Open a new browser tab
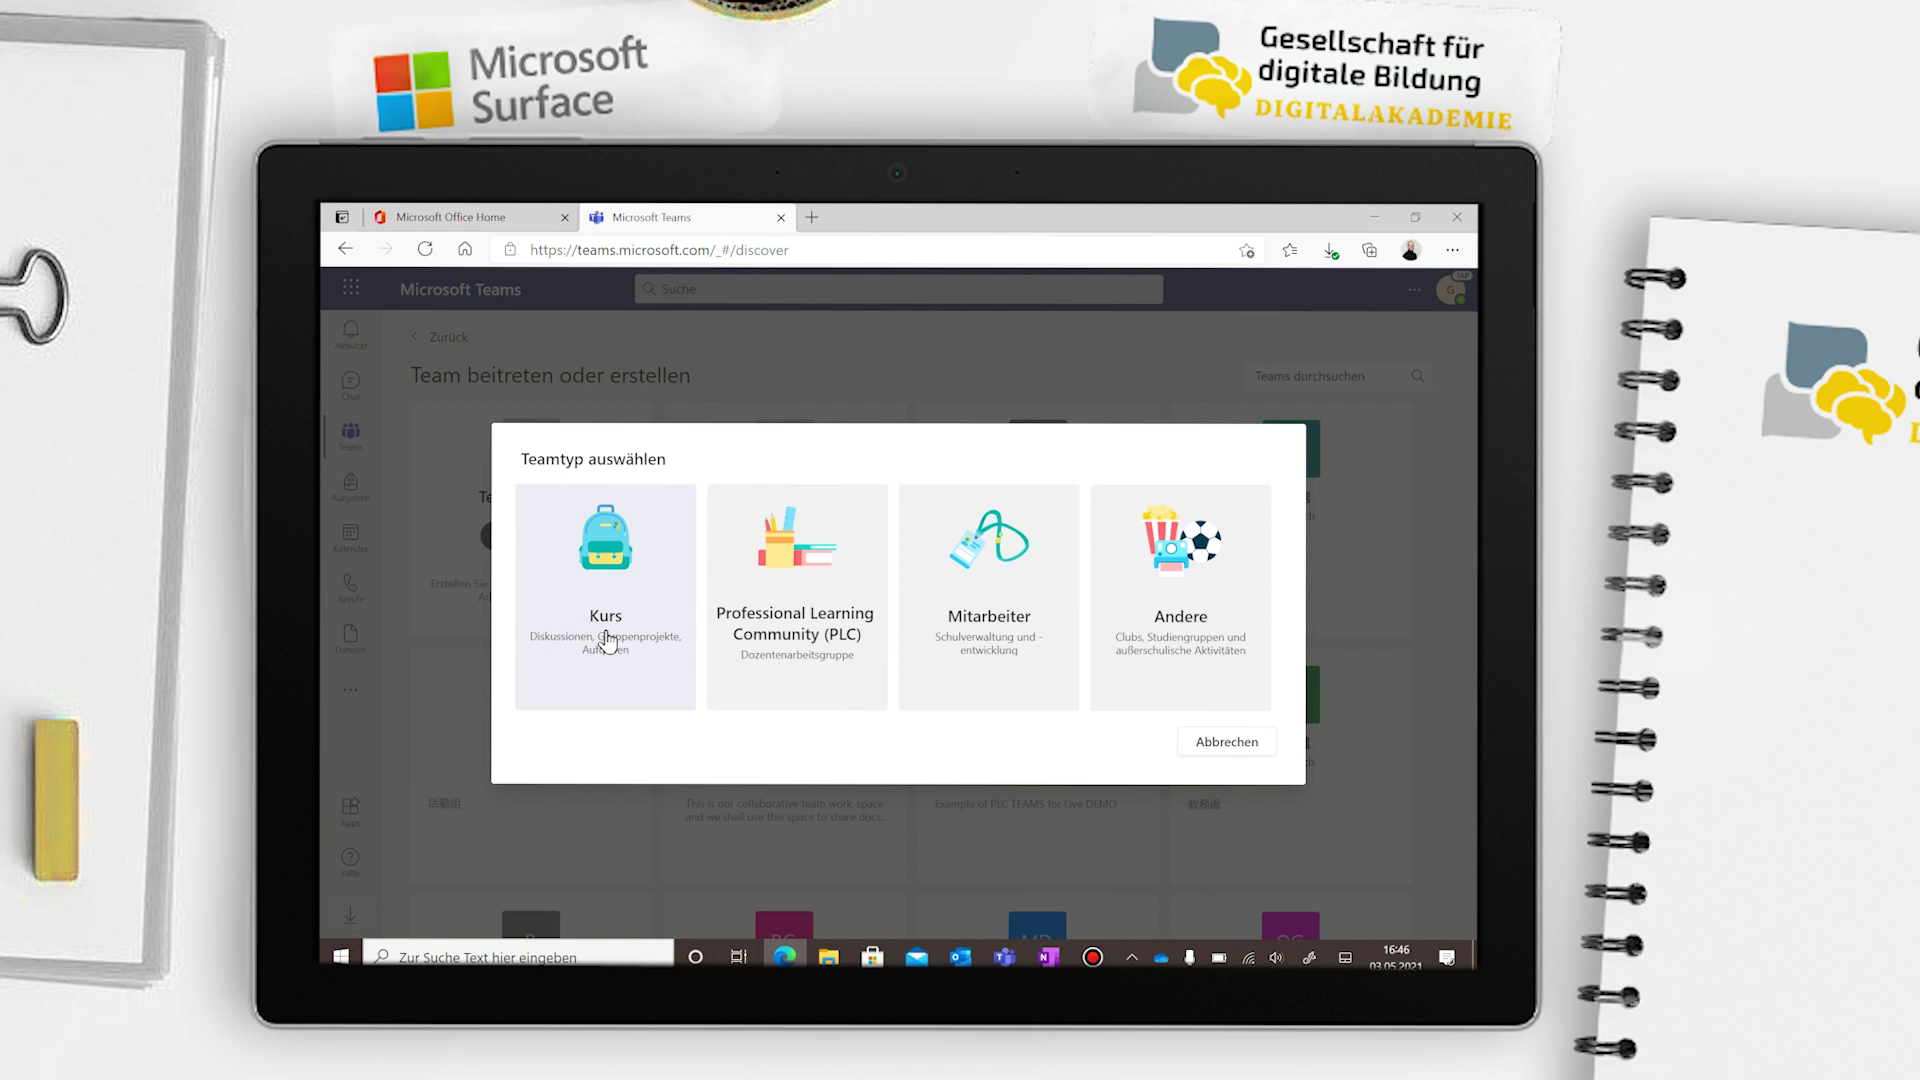The height and width of the screenshot is (1080, 1920). (x=812, y=217)
